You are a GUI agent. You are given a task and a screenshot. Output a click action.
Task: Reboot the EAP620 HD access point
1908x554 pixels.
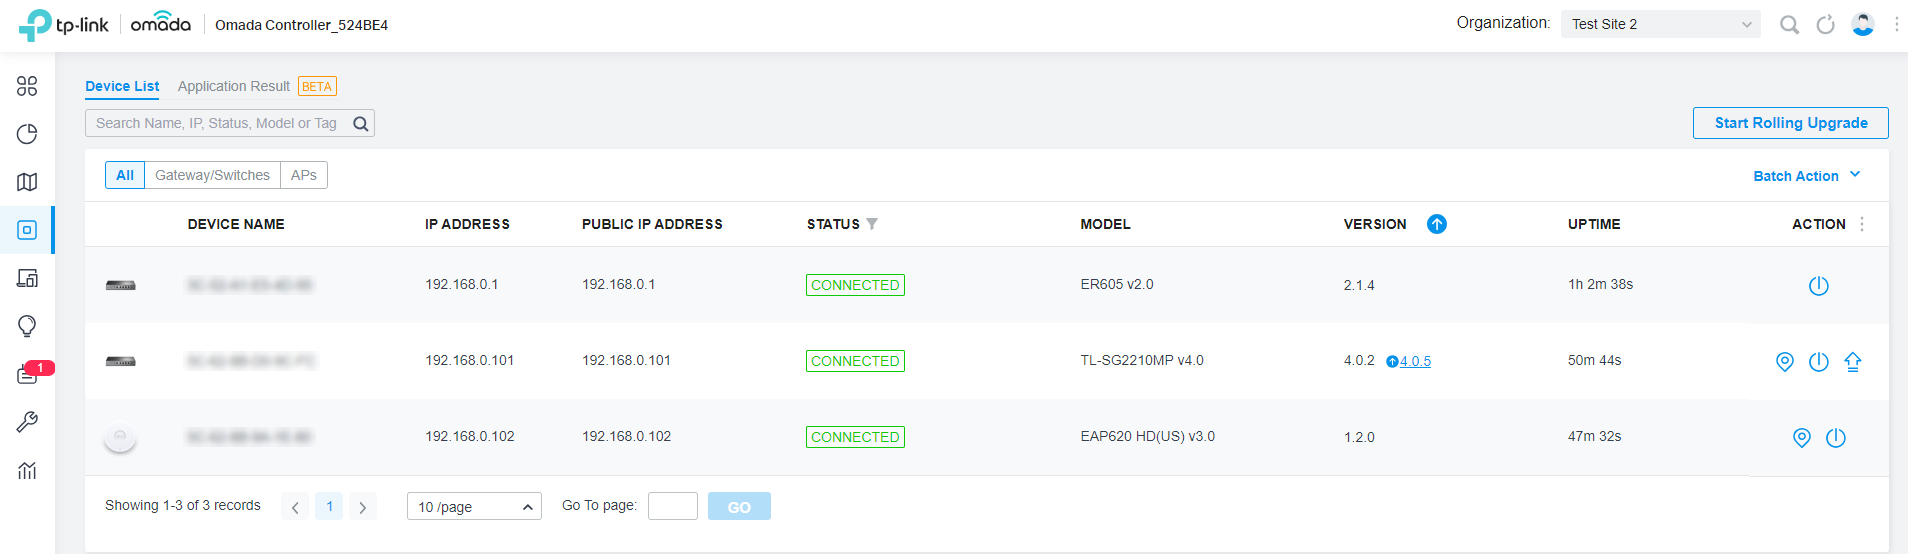(1835, 438)
